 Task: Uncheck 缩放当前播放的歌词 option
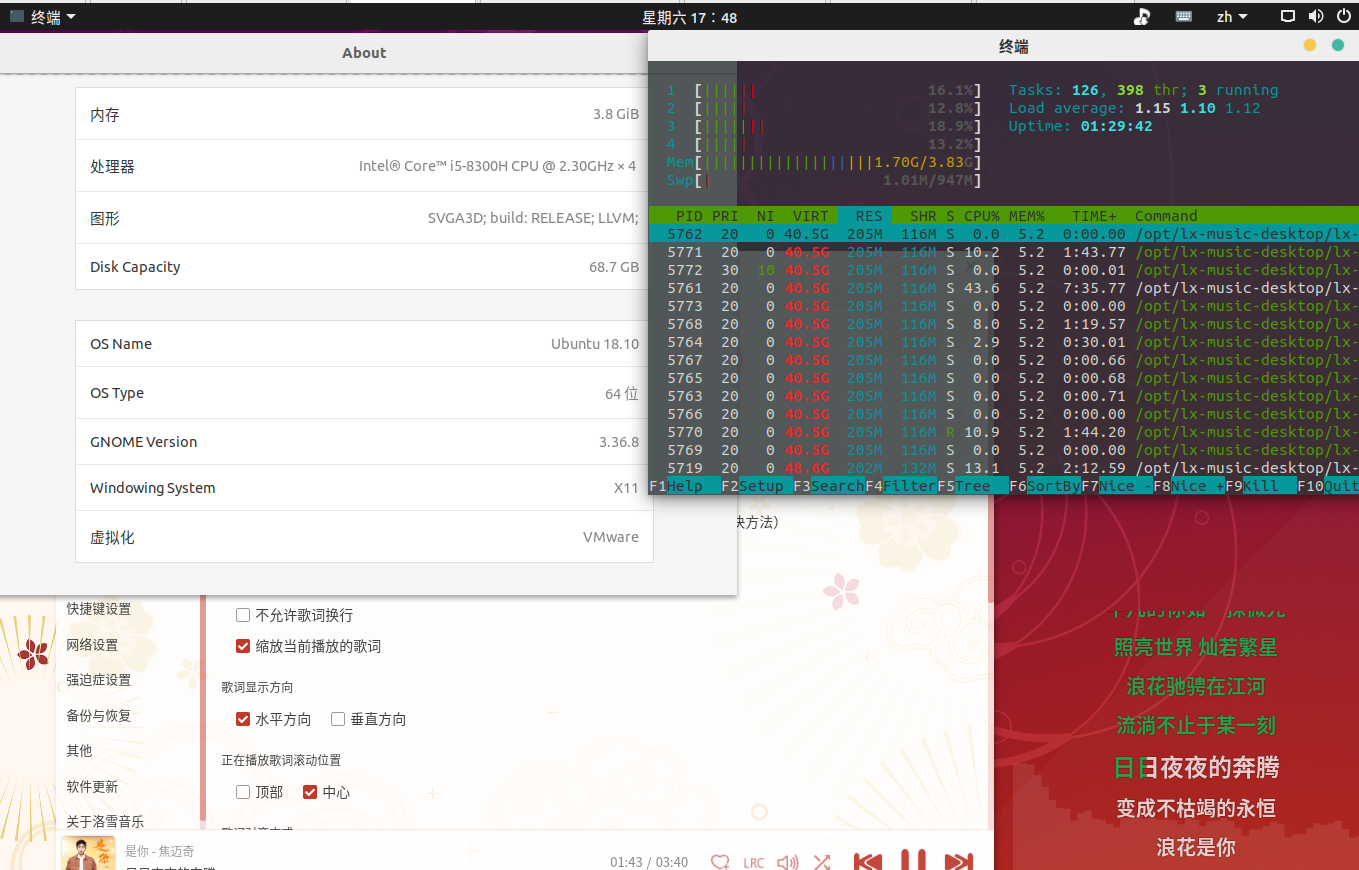coord(243,646)
